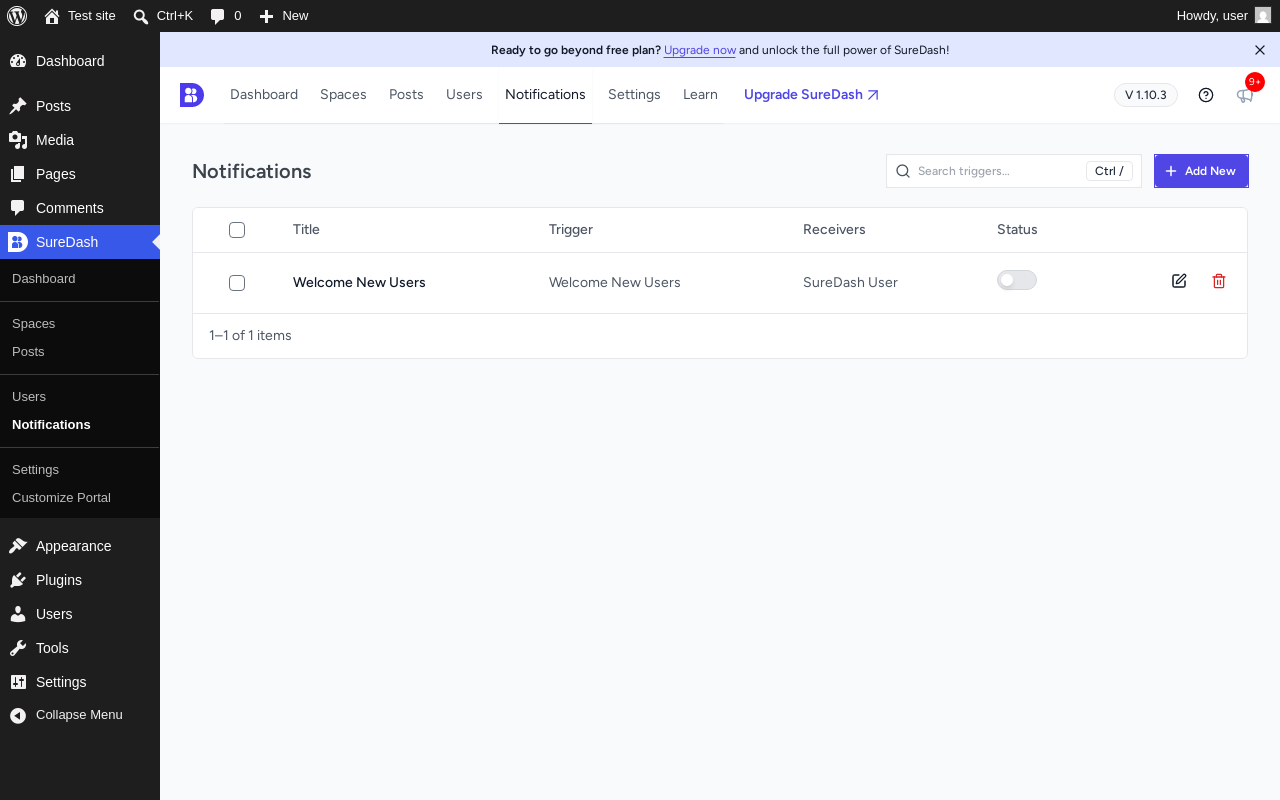Click the Upgrade now link in banner
This screenshot has width=1280, height=800.
tap(700, 50)
